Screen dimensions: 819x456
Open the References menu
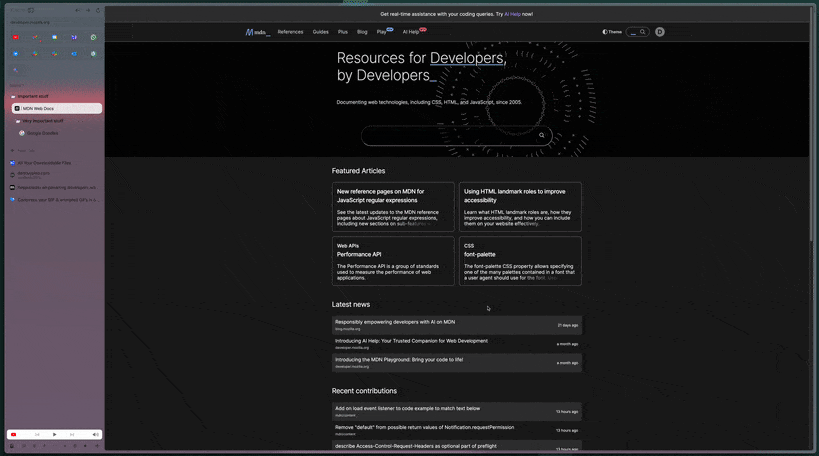[x=290, y=32]
